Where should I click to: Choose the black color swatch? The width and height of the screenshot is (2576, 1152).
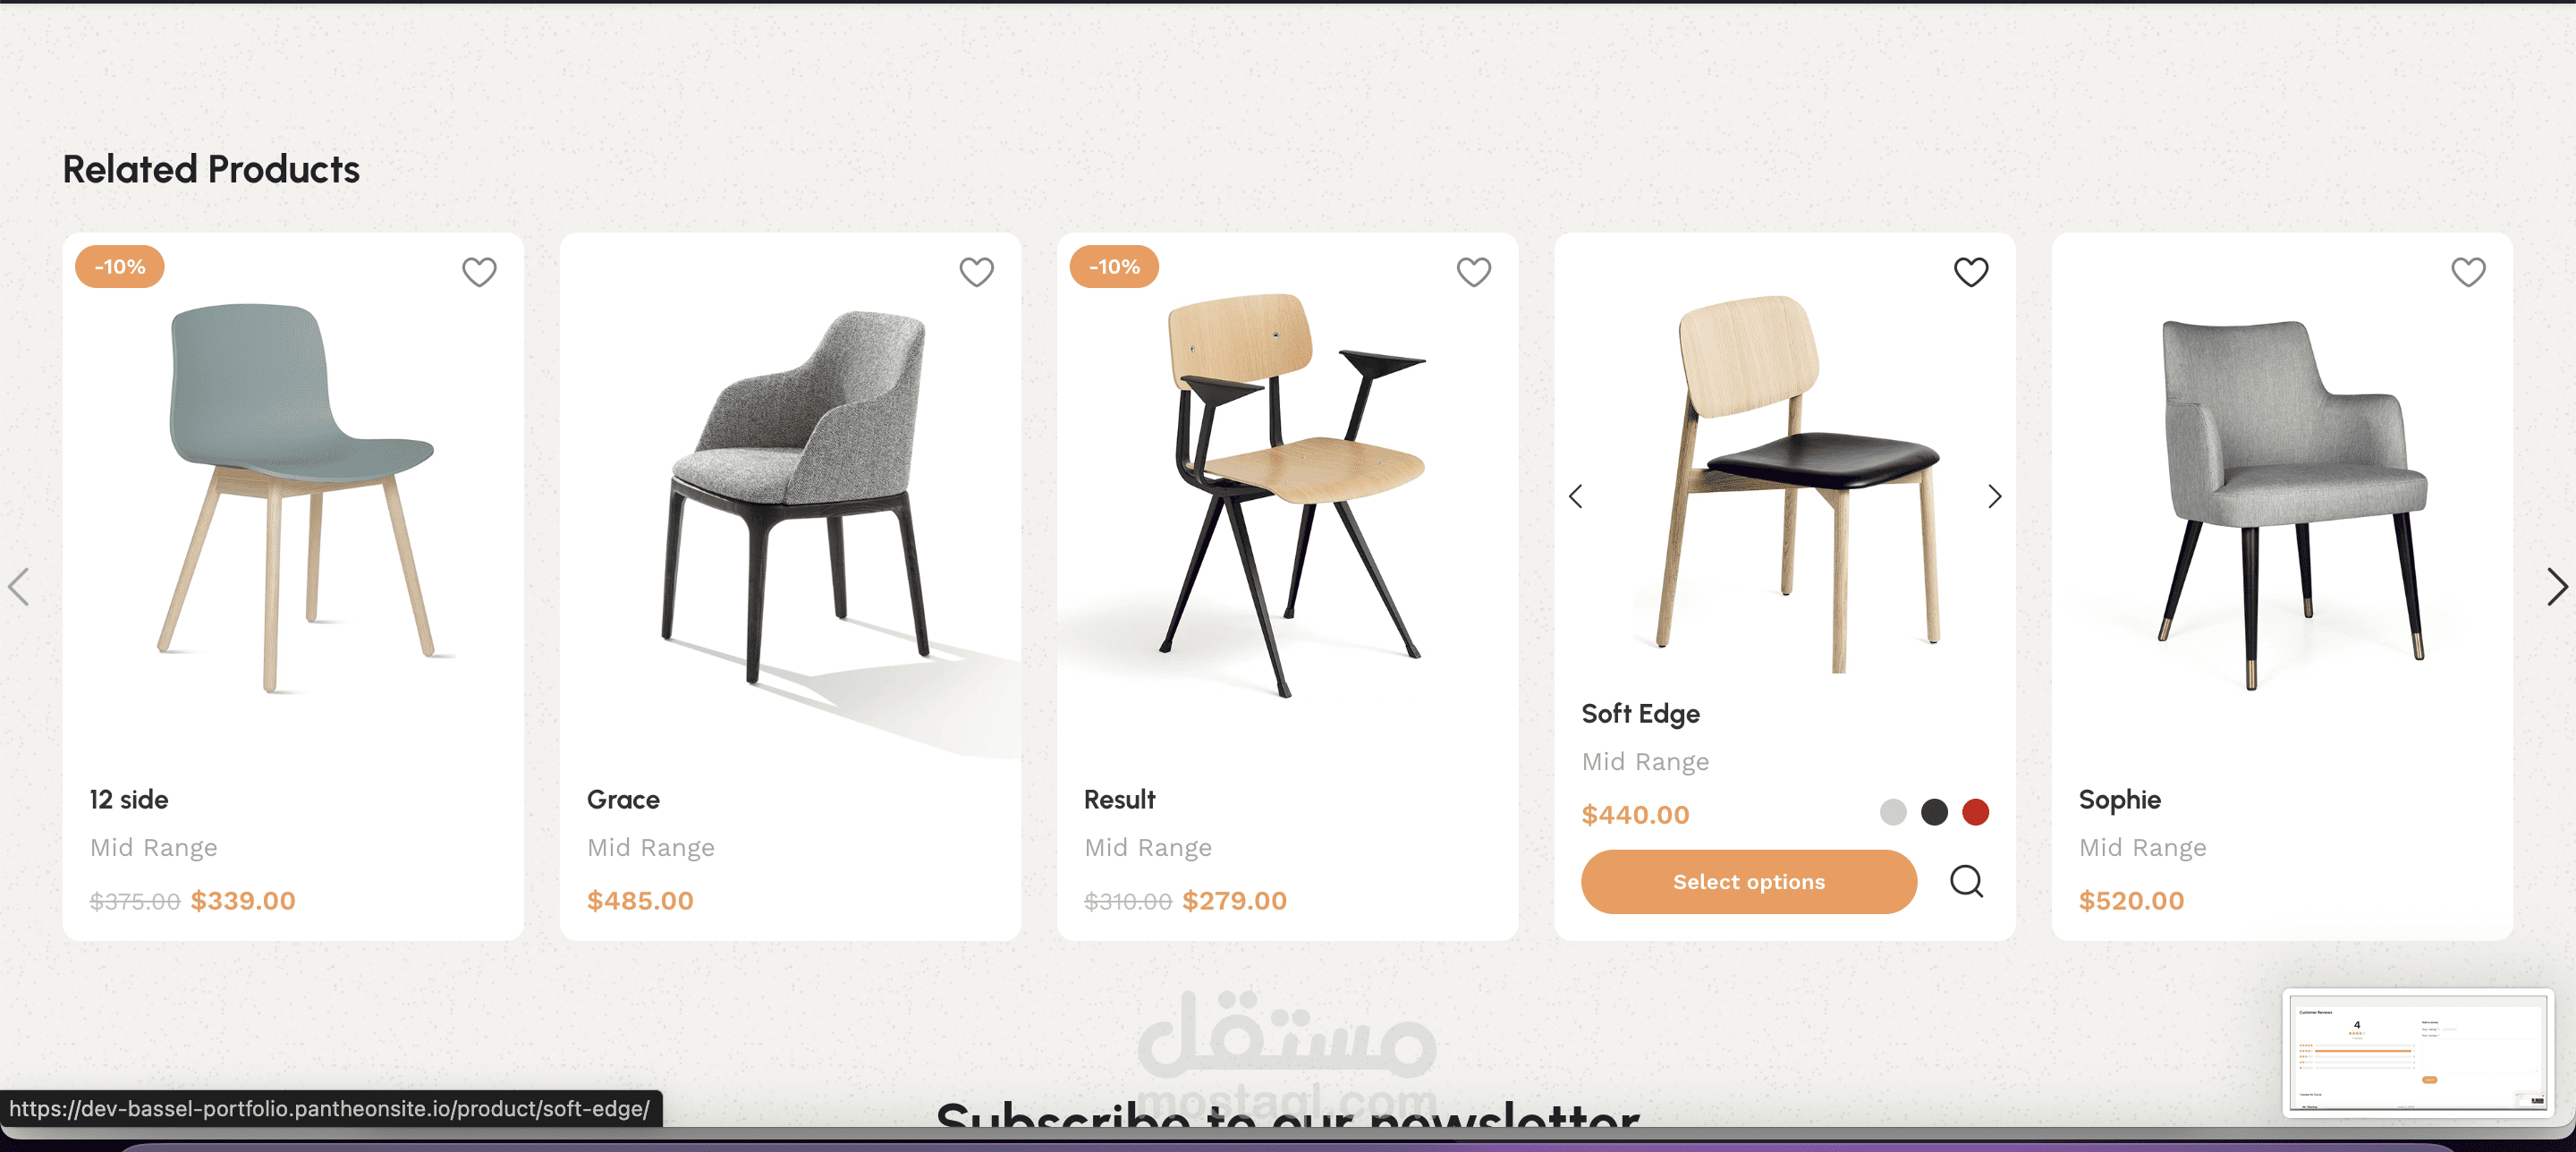point(1934,812)
